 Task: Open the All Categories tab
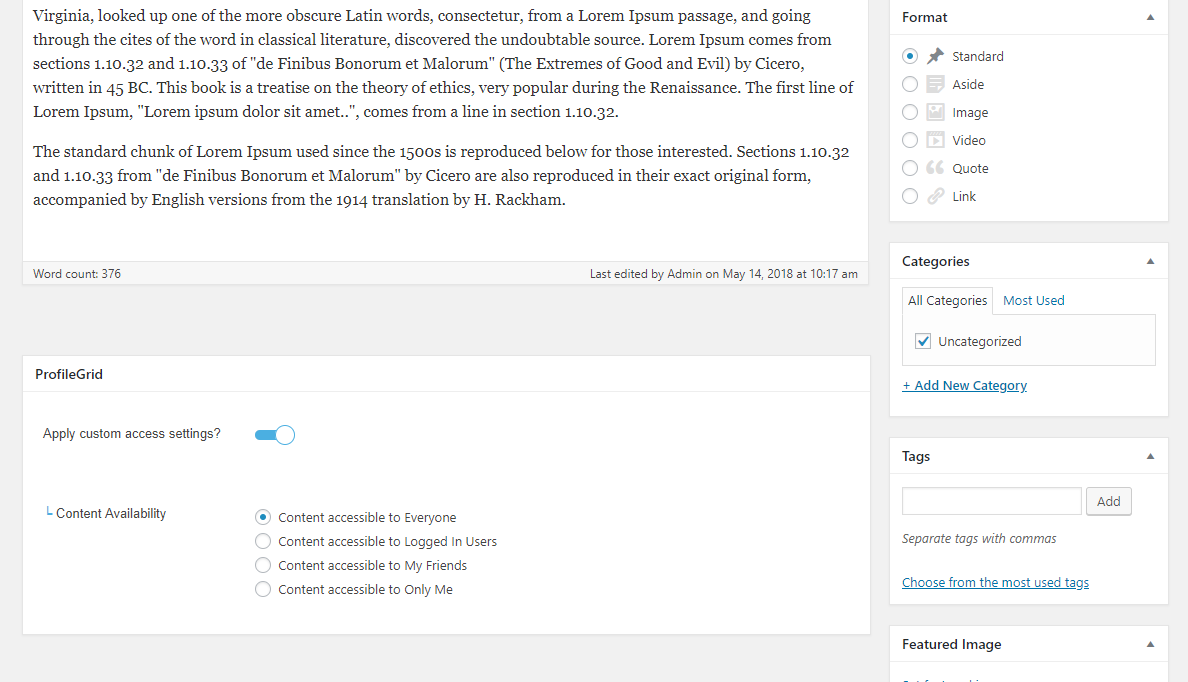point(947,300)
